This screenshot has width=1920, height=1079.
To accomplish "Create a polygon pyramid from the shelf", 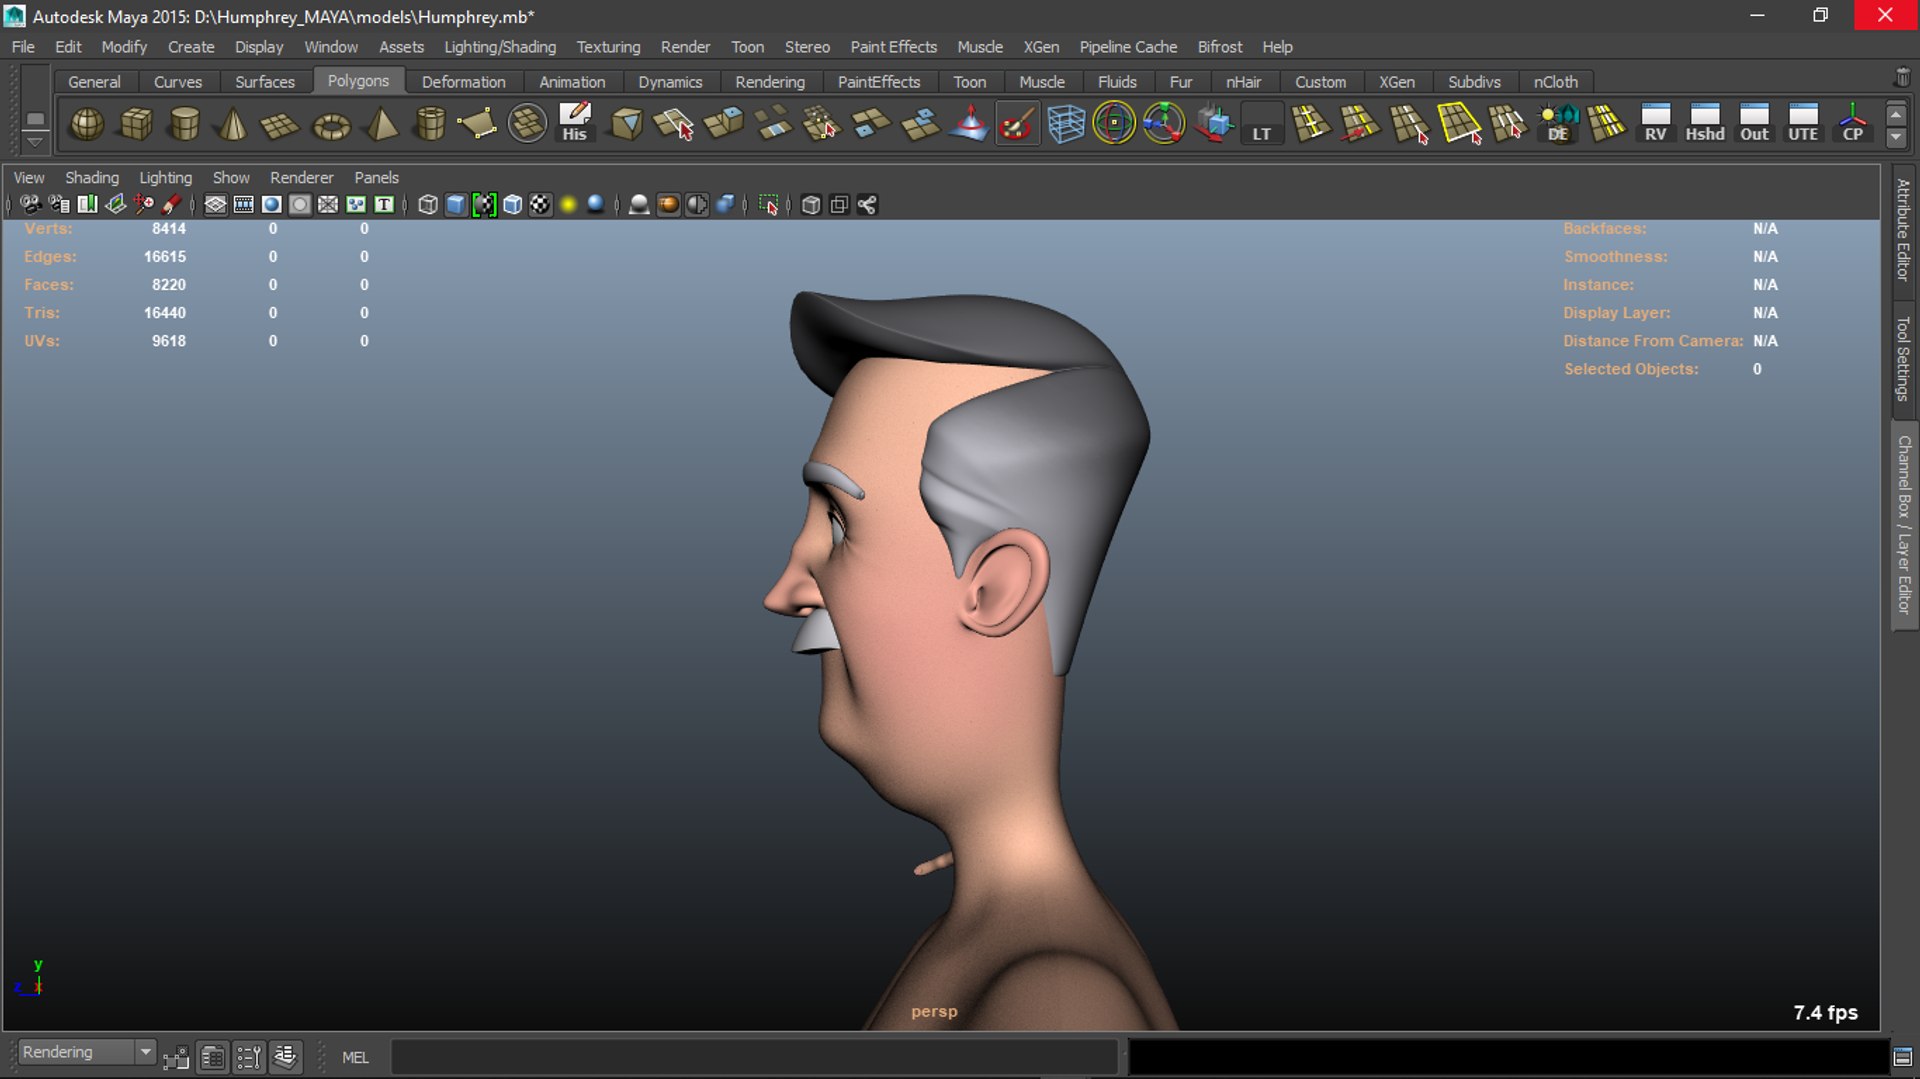I will click(381, 124).
